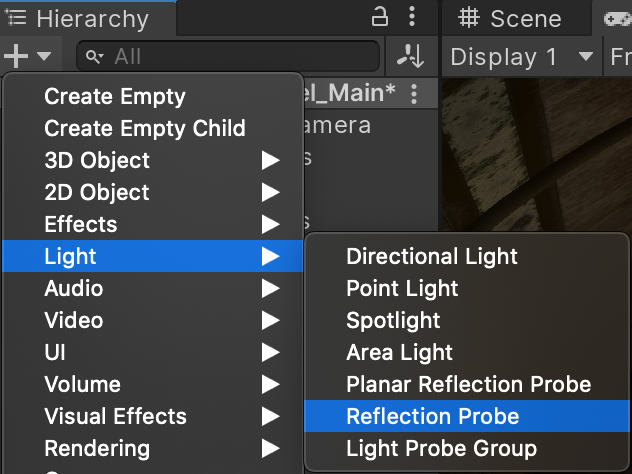Select Create Empty from the menu

click(x=115, y=96)
